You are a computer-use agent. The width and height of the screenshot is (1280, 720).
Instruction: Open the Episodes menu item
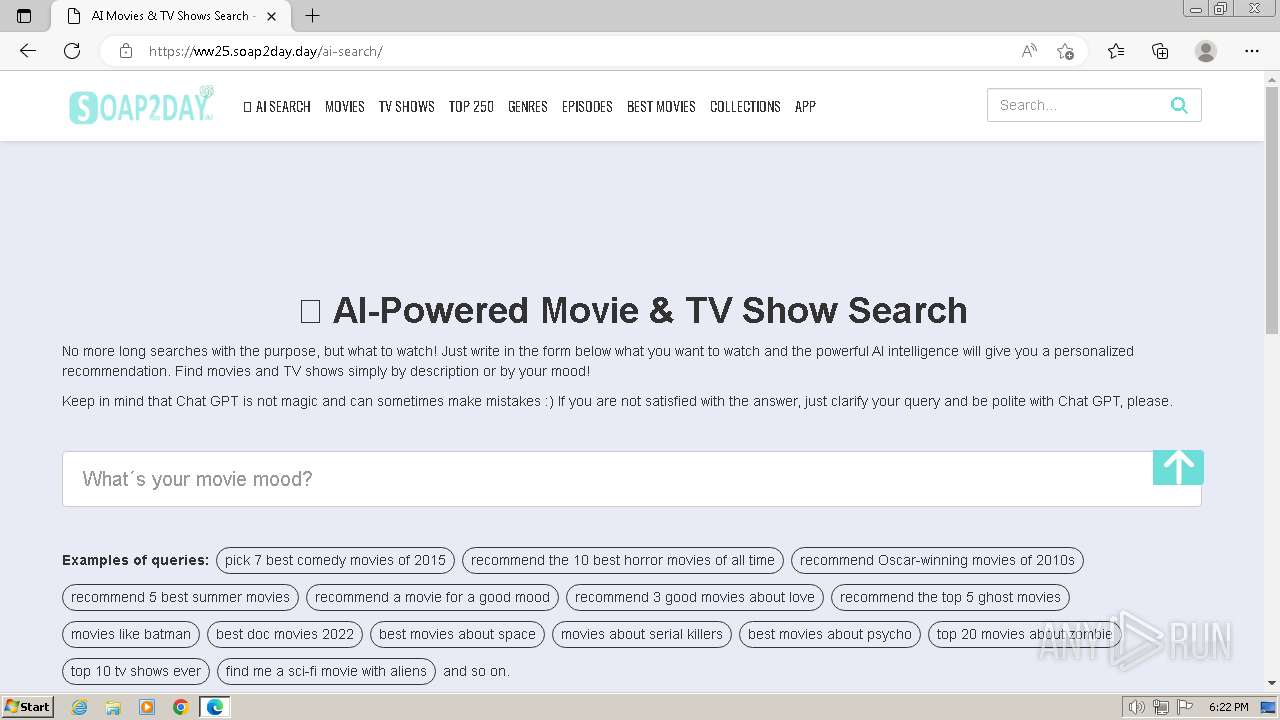pos(587,106)
